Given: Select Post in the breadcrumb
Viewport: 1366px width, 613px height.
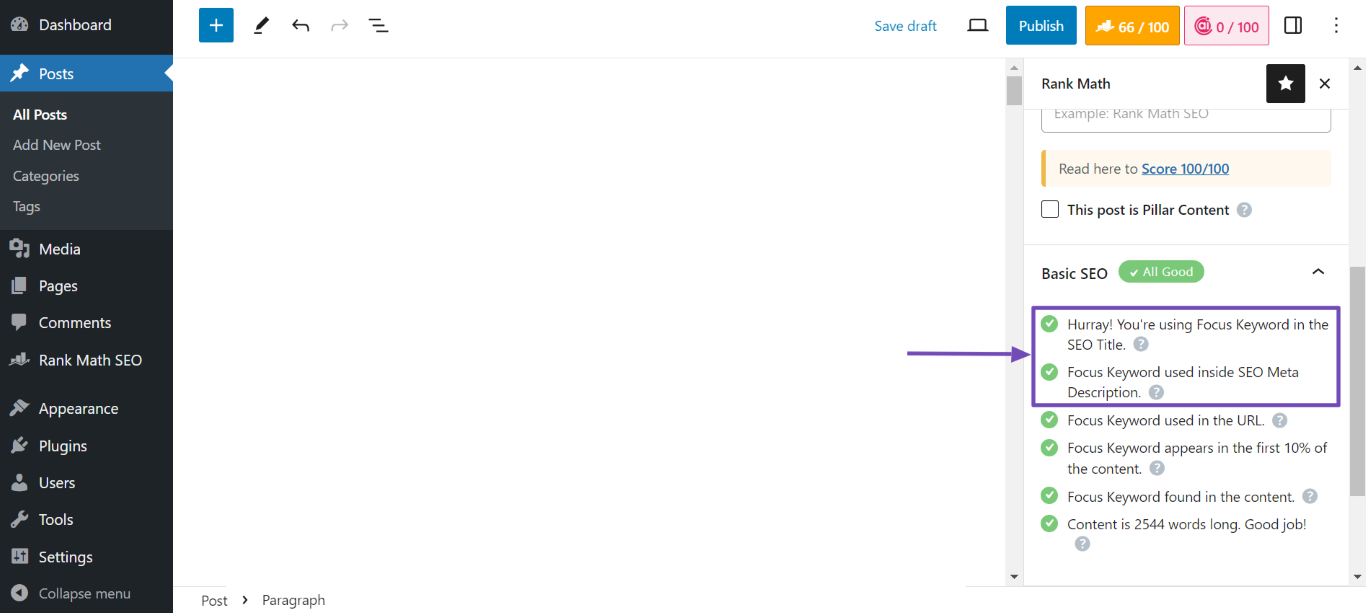Looking at the screenshot, I should click(x=214, y=601).
